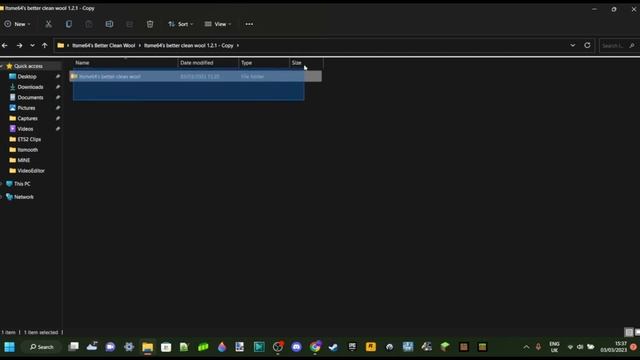Open Videos in the sidebar
Screen dimensions: 640x360
tap(25, 129)
